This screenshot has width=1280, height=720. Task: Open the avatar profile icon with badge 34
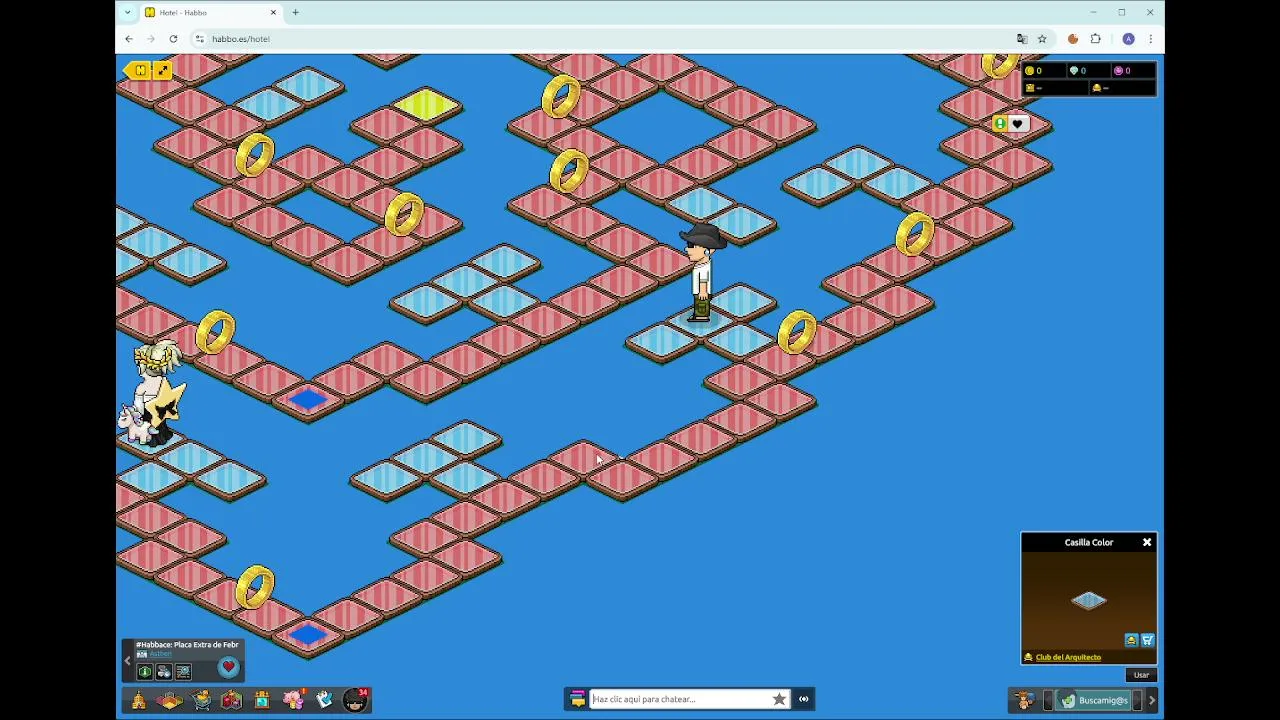click(356, 700)
